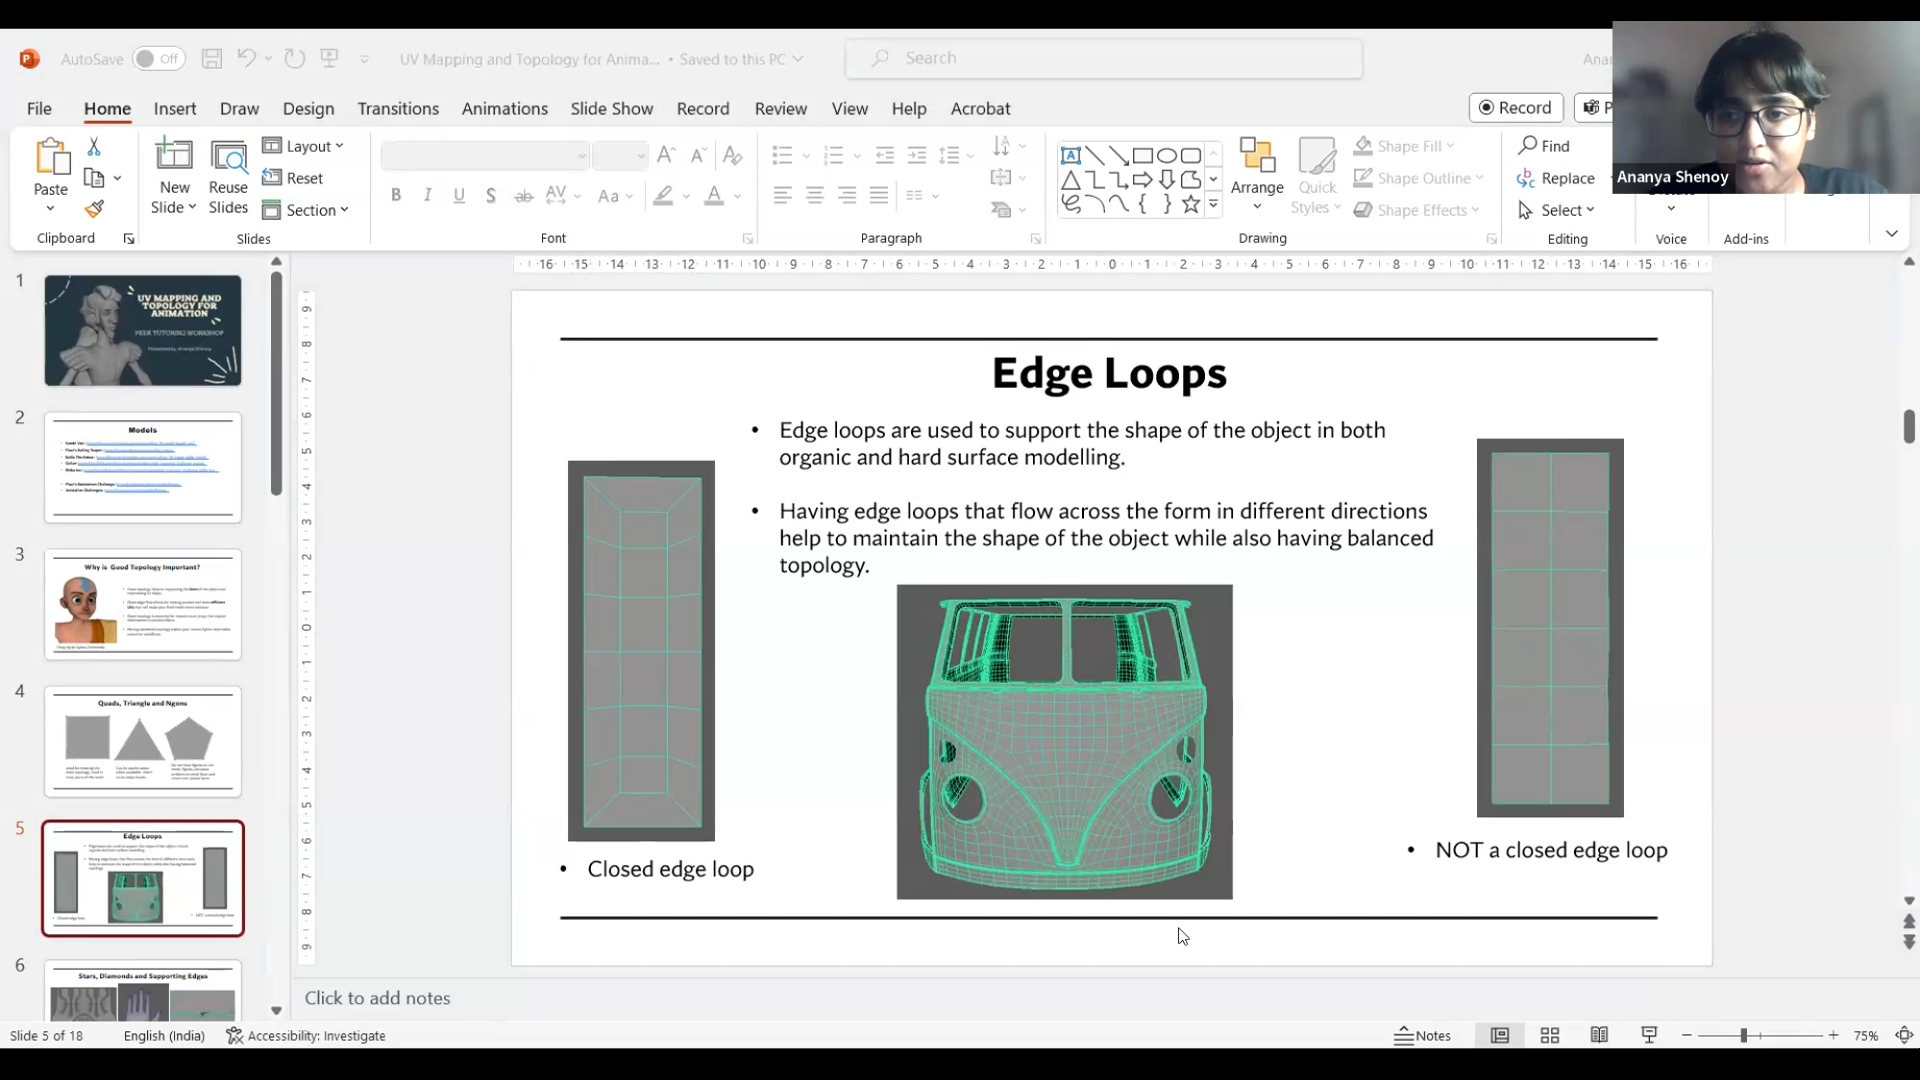Image resolution: width=1920 pixels, height=1080 pixels.
Task: Toggle text Shadow formatting
Action: 491,196
